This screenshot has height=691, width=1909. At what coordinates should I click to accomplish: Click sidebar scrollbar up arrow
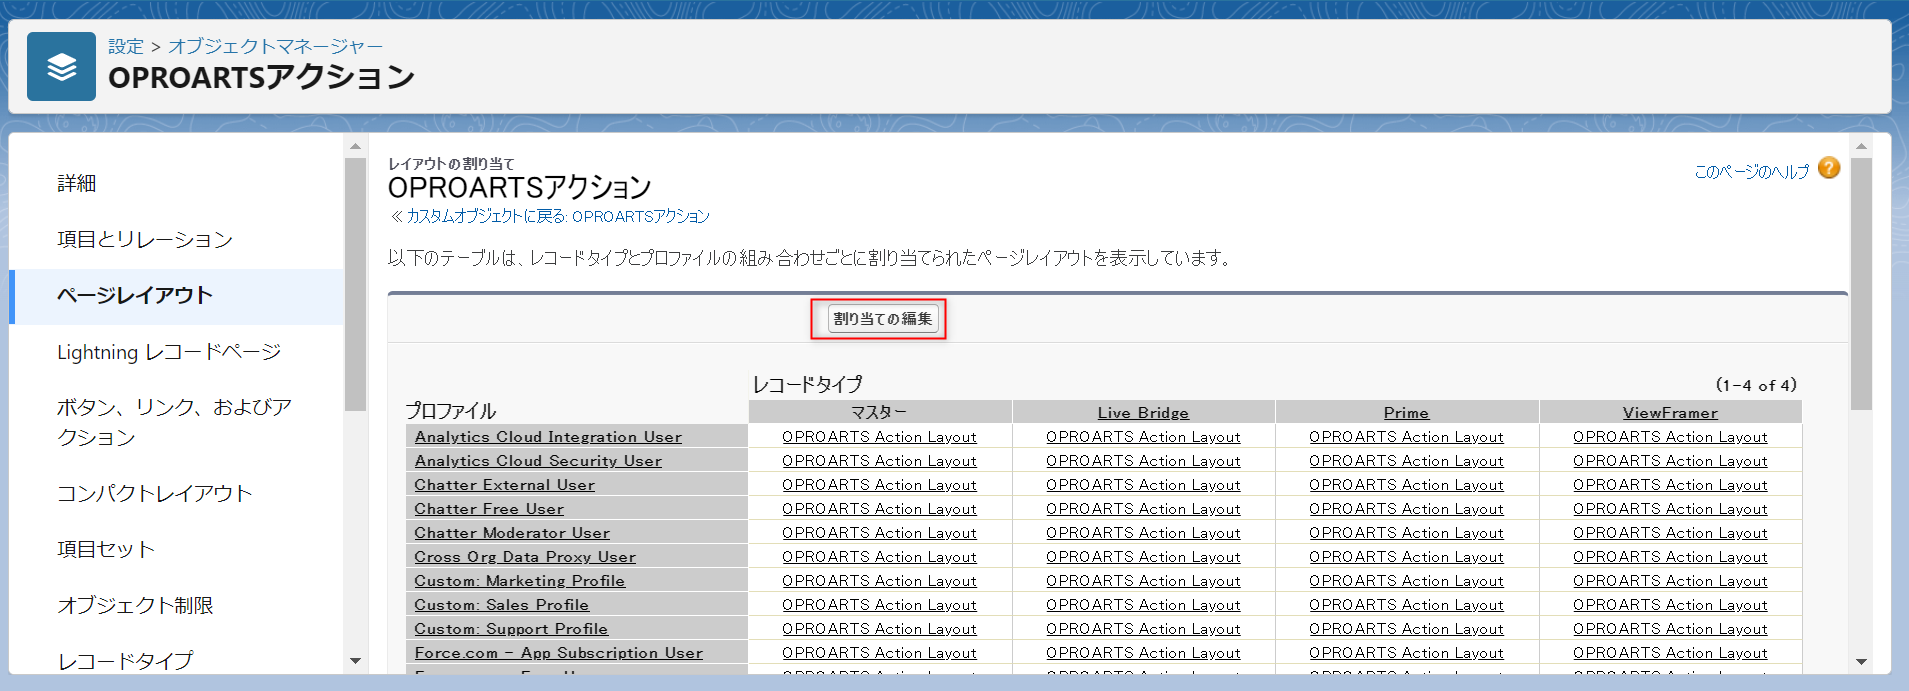355,146
